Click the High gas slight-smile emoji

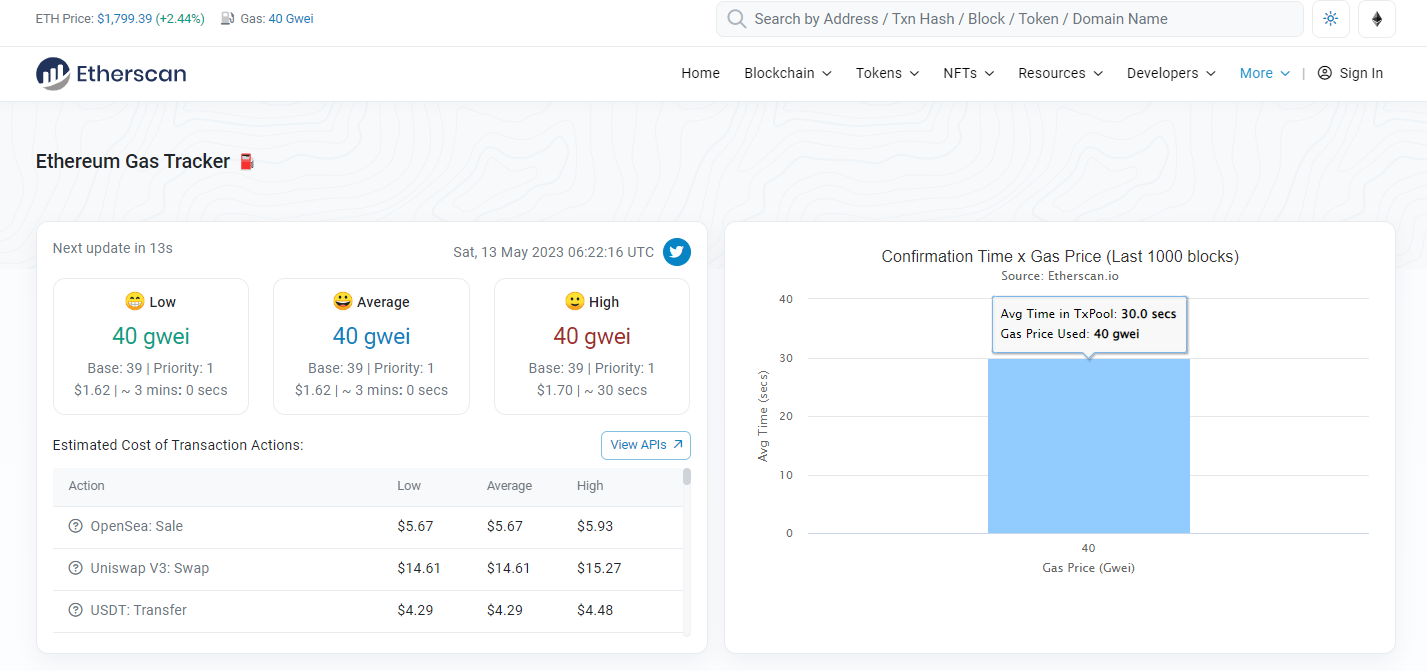coord(574,301)
